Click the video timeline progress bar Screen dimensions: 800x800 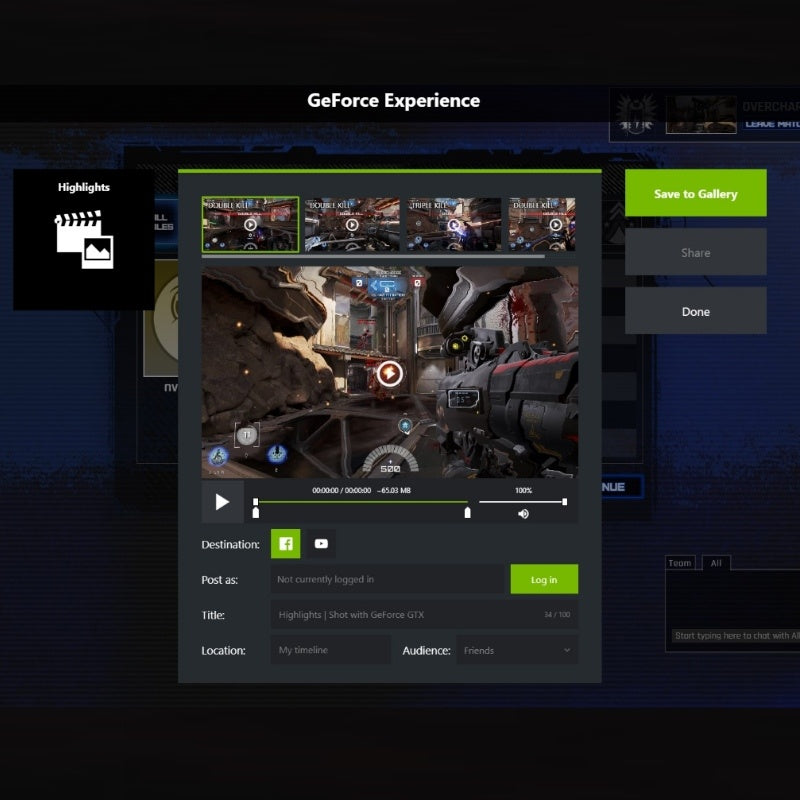pyautogui.click(x=361, y=502)
